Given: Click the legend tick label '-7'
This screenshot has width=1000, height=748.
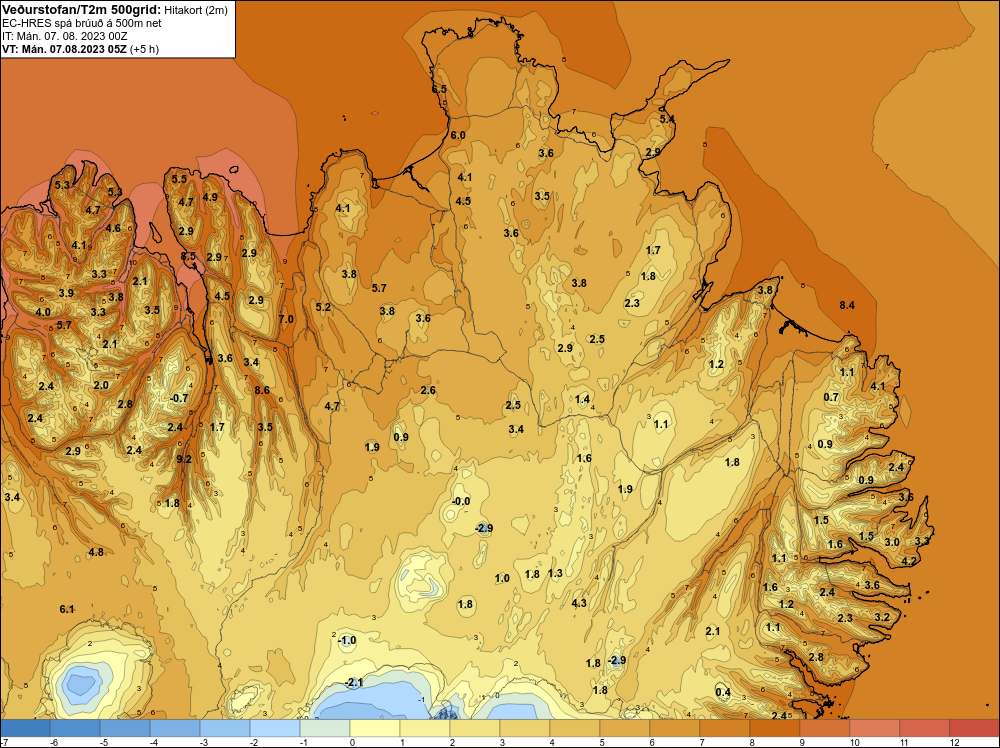Looking at the screenshot, I should (x=4, y=743).
